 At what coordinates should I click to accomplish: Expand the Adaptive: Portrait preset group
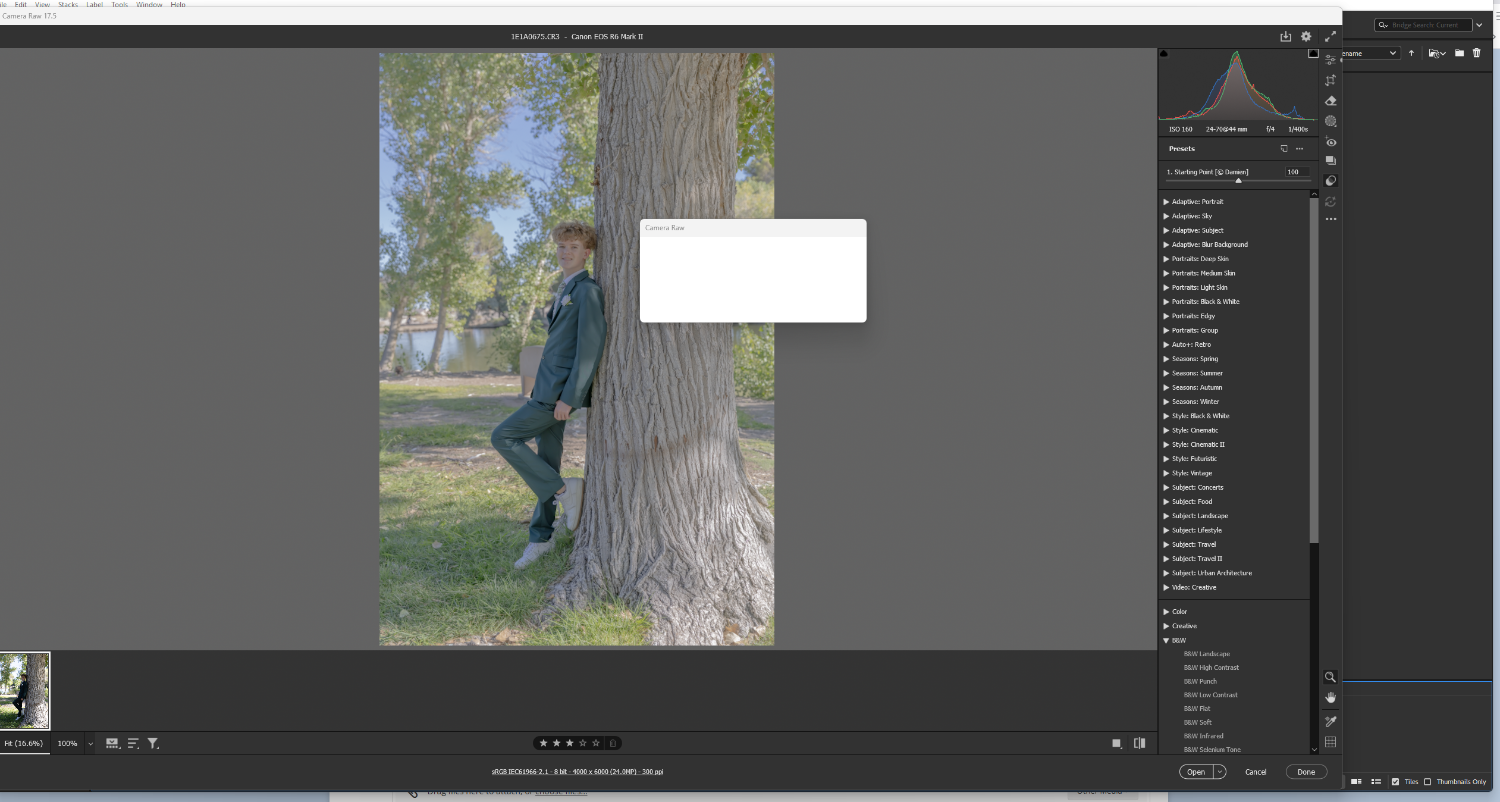coord(1166,202)
